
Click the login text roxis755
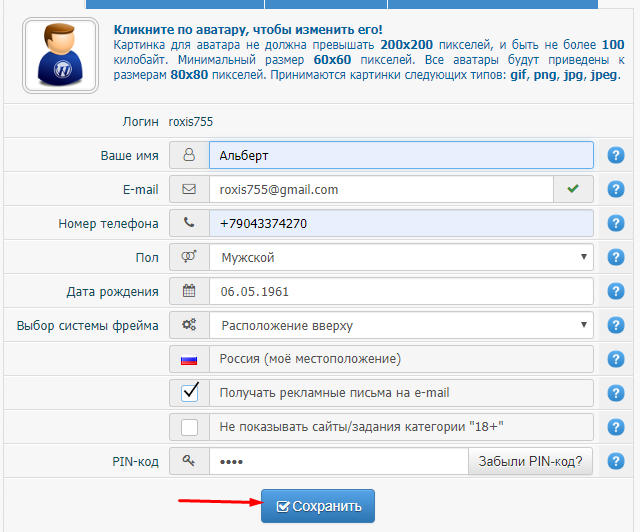(191, 122)
